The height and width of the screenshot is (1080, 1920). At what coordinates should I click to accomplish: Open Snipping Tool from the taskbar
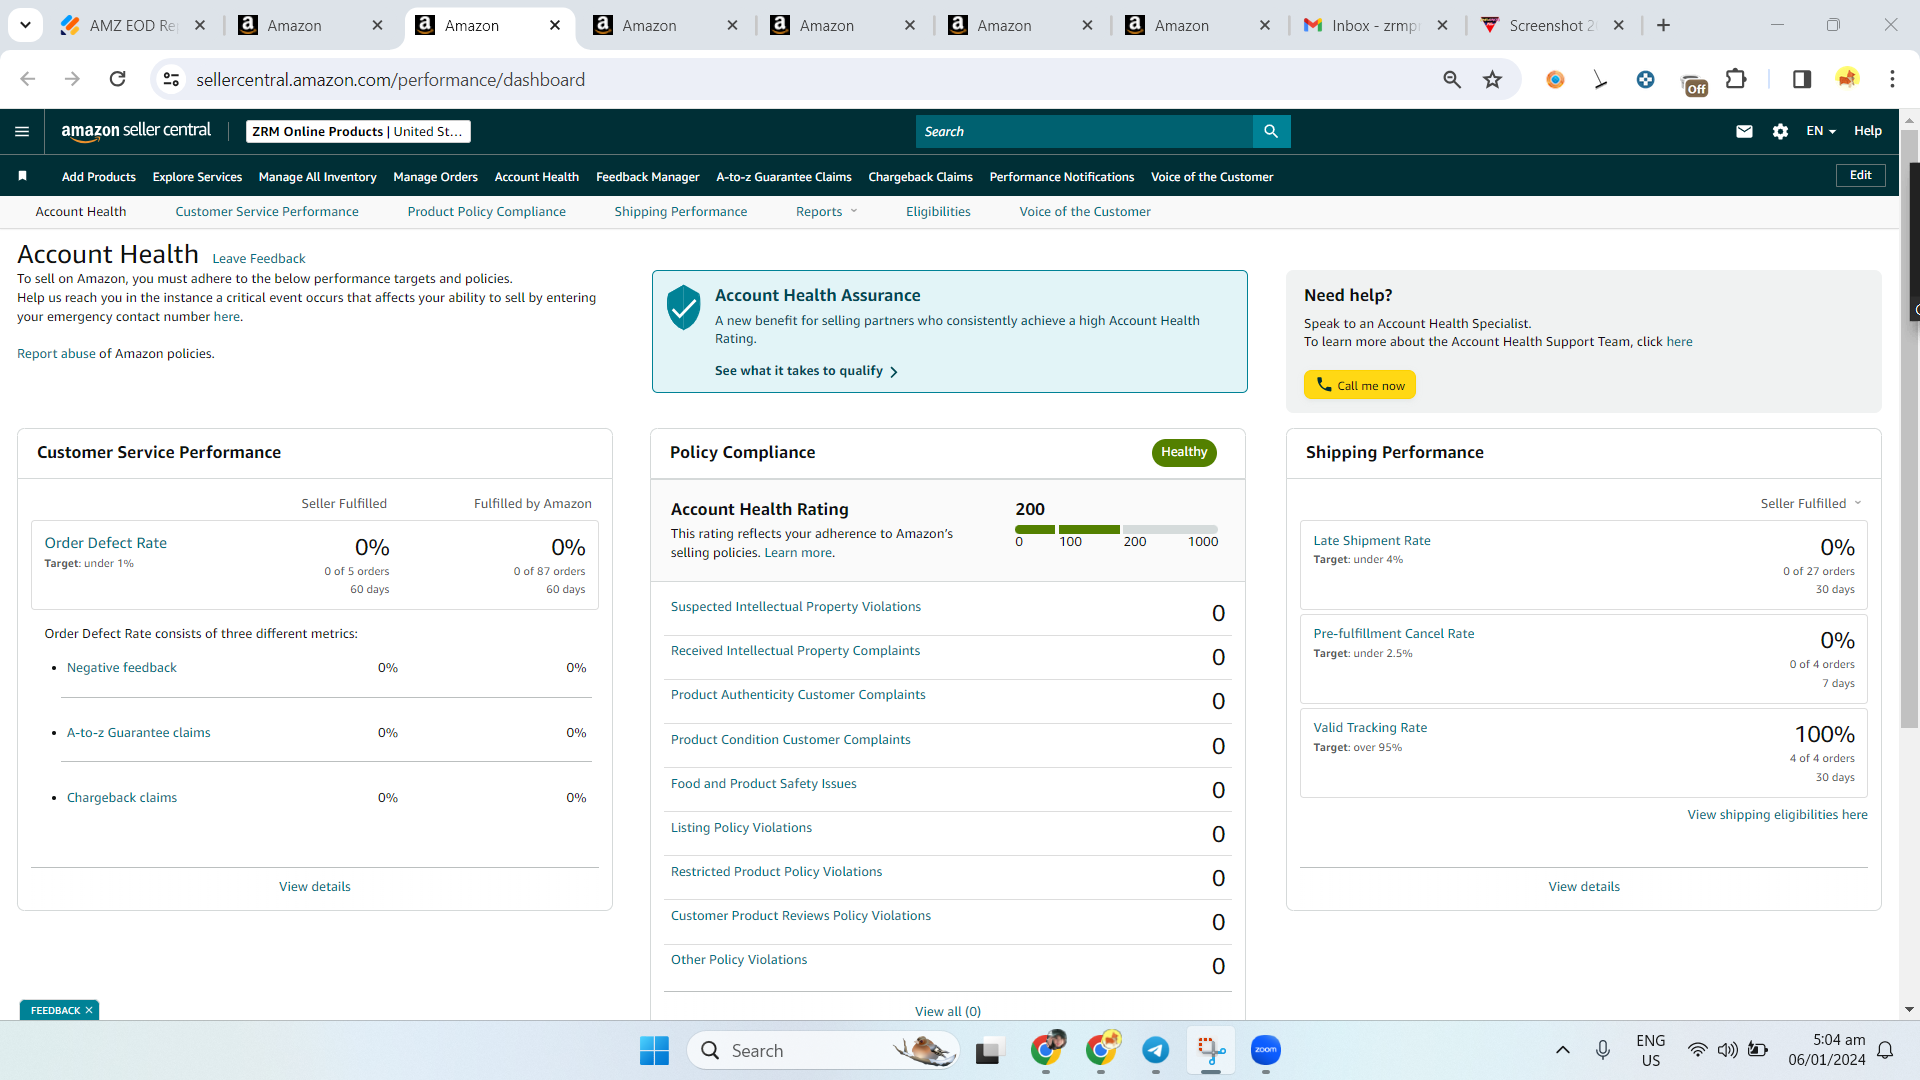coord(1211,1050)
